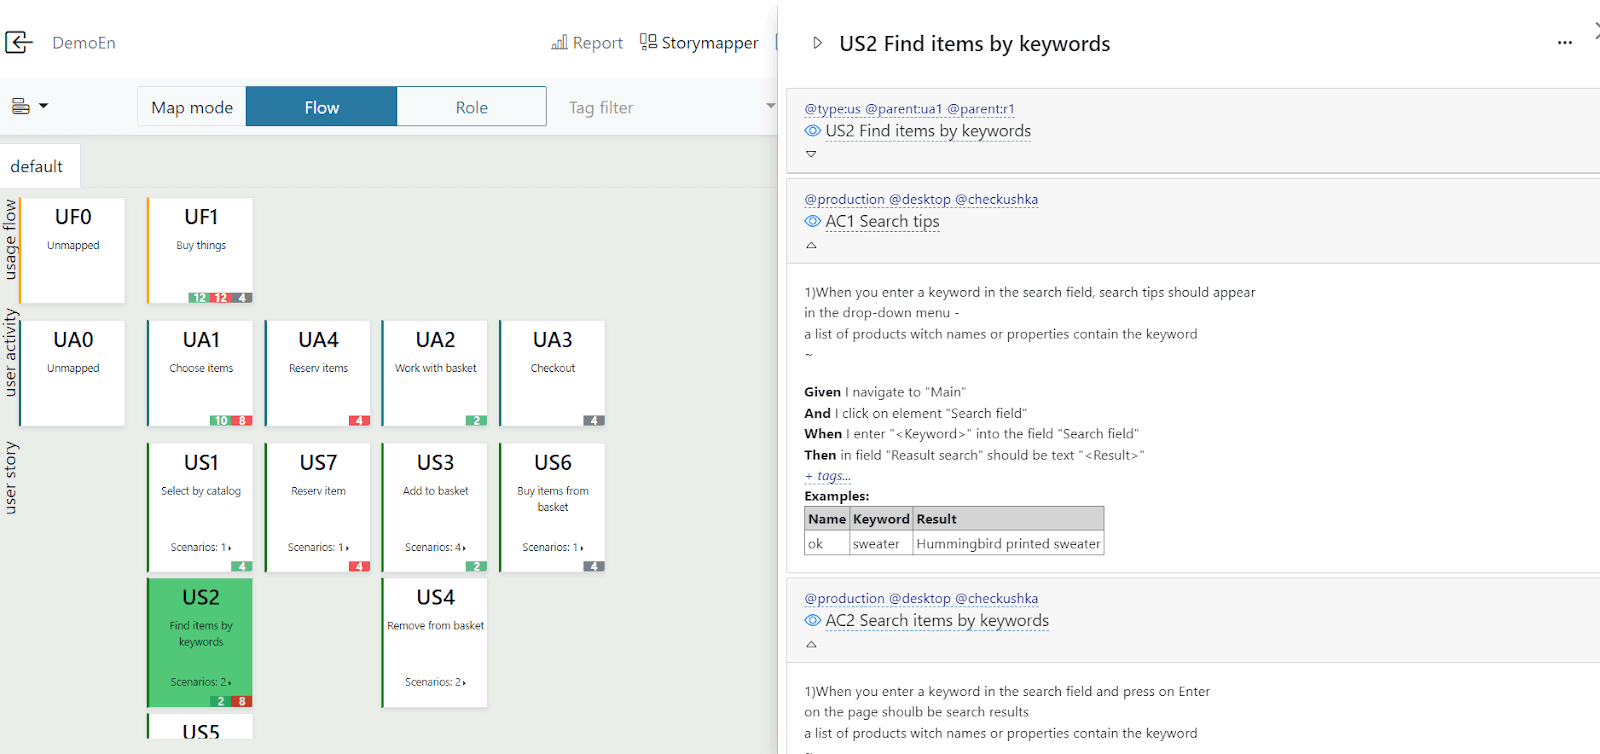
Task: Click the red 8 badge on UA1
Action: click(x=242, y=421)
